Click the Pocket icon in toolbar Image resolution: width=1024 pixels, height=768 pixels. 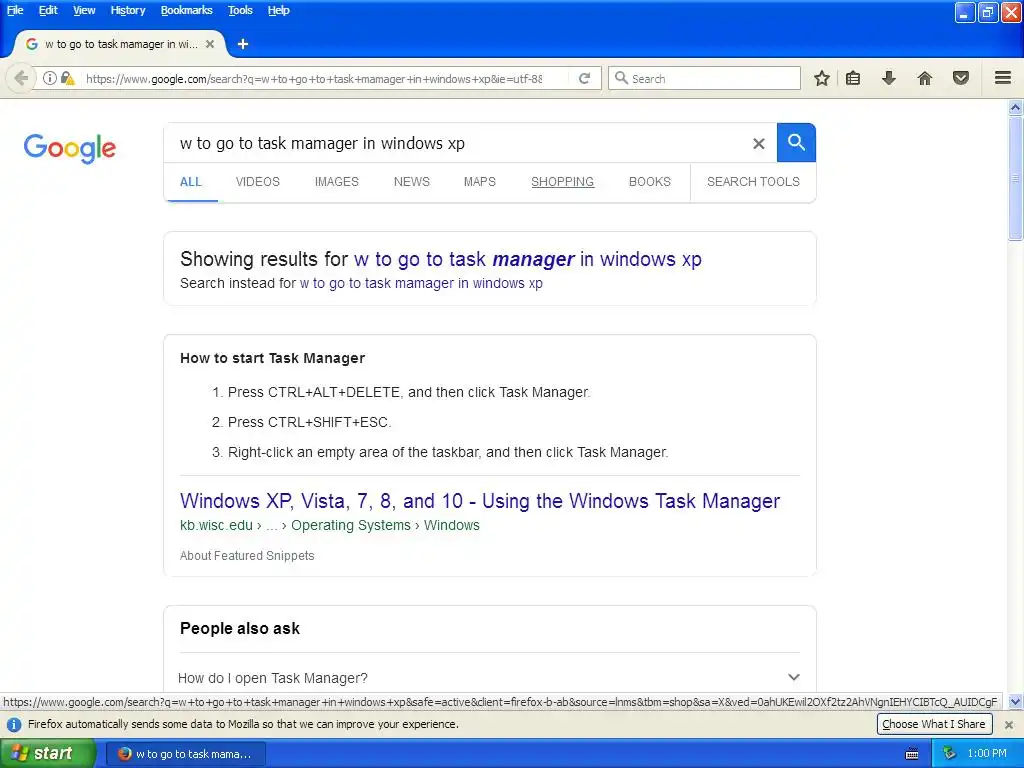[x=961, y=78]
